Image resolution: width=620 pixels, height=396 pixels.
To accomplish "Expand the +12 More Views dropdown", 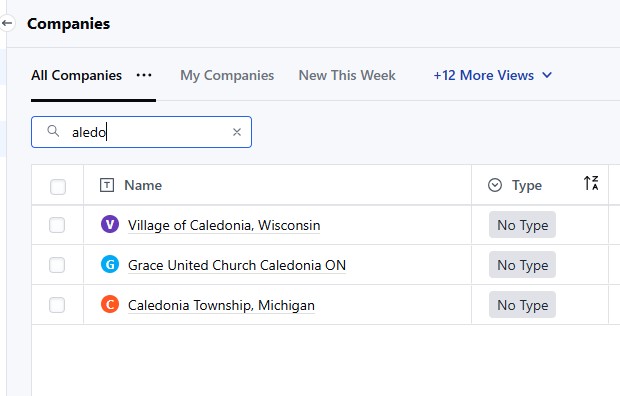I will pyautogui.click(x=492, y=75).
